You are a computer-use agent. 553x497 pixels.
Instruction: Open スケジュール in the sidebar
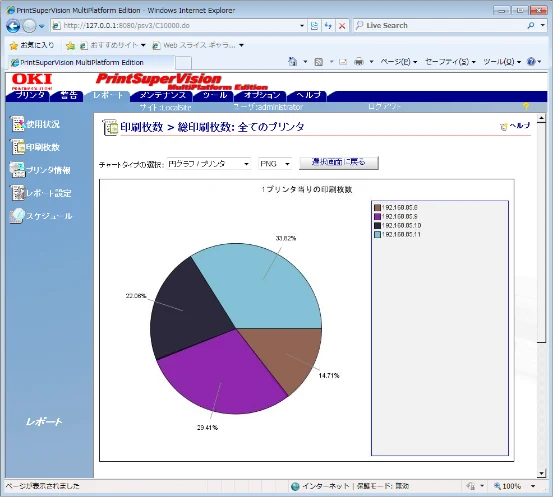pos(41,216)
